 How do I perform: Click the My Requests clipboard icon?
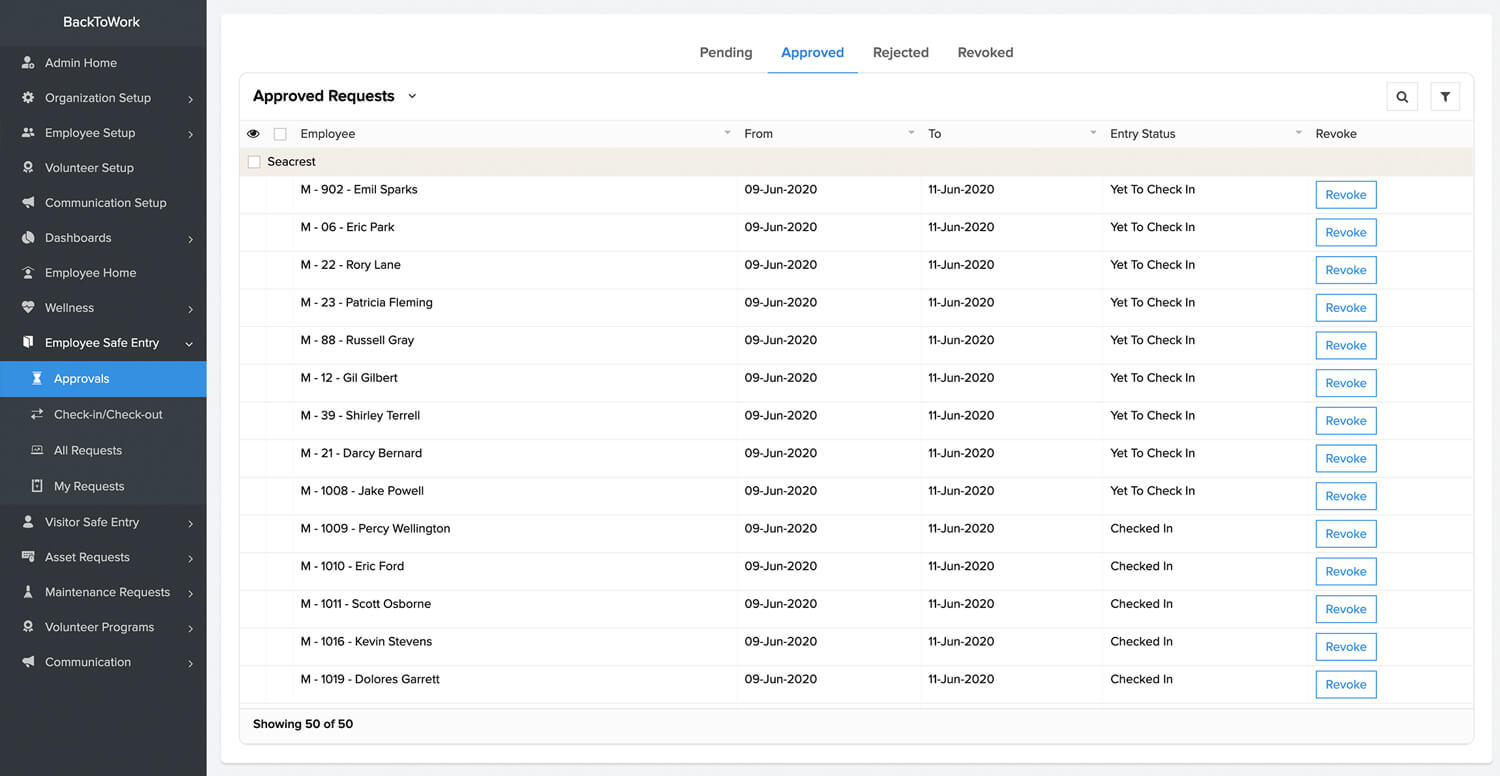tap(37, 486)
